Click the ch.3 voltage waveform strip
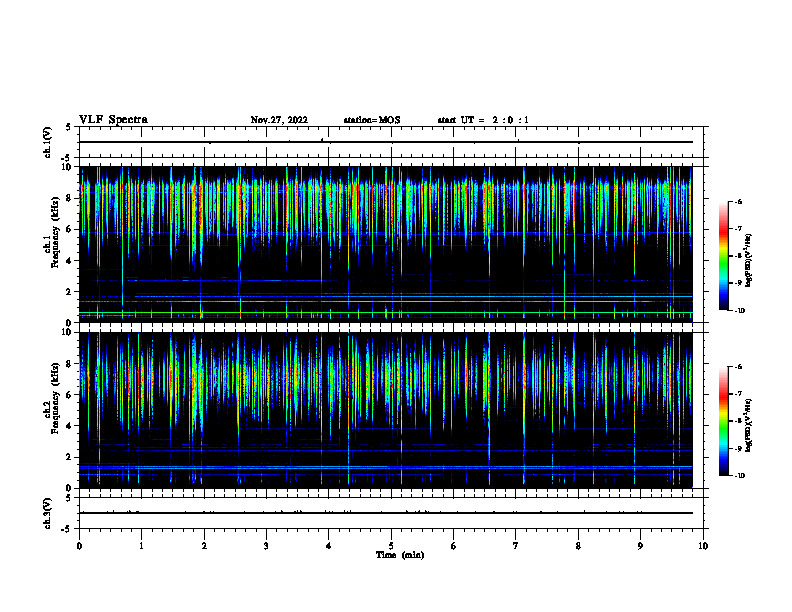Viewport: 792px width, 612px height. click(391, 513)
